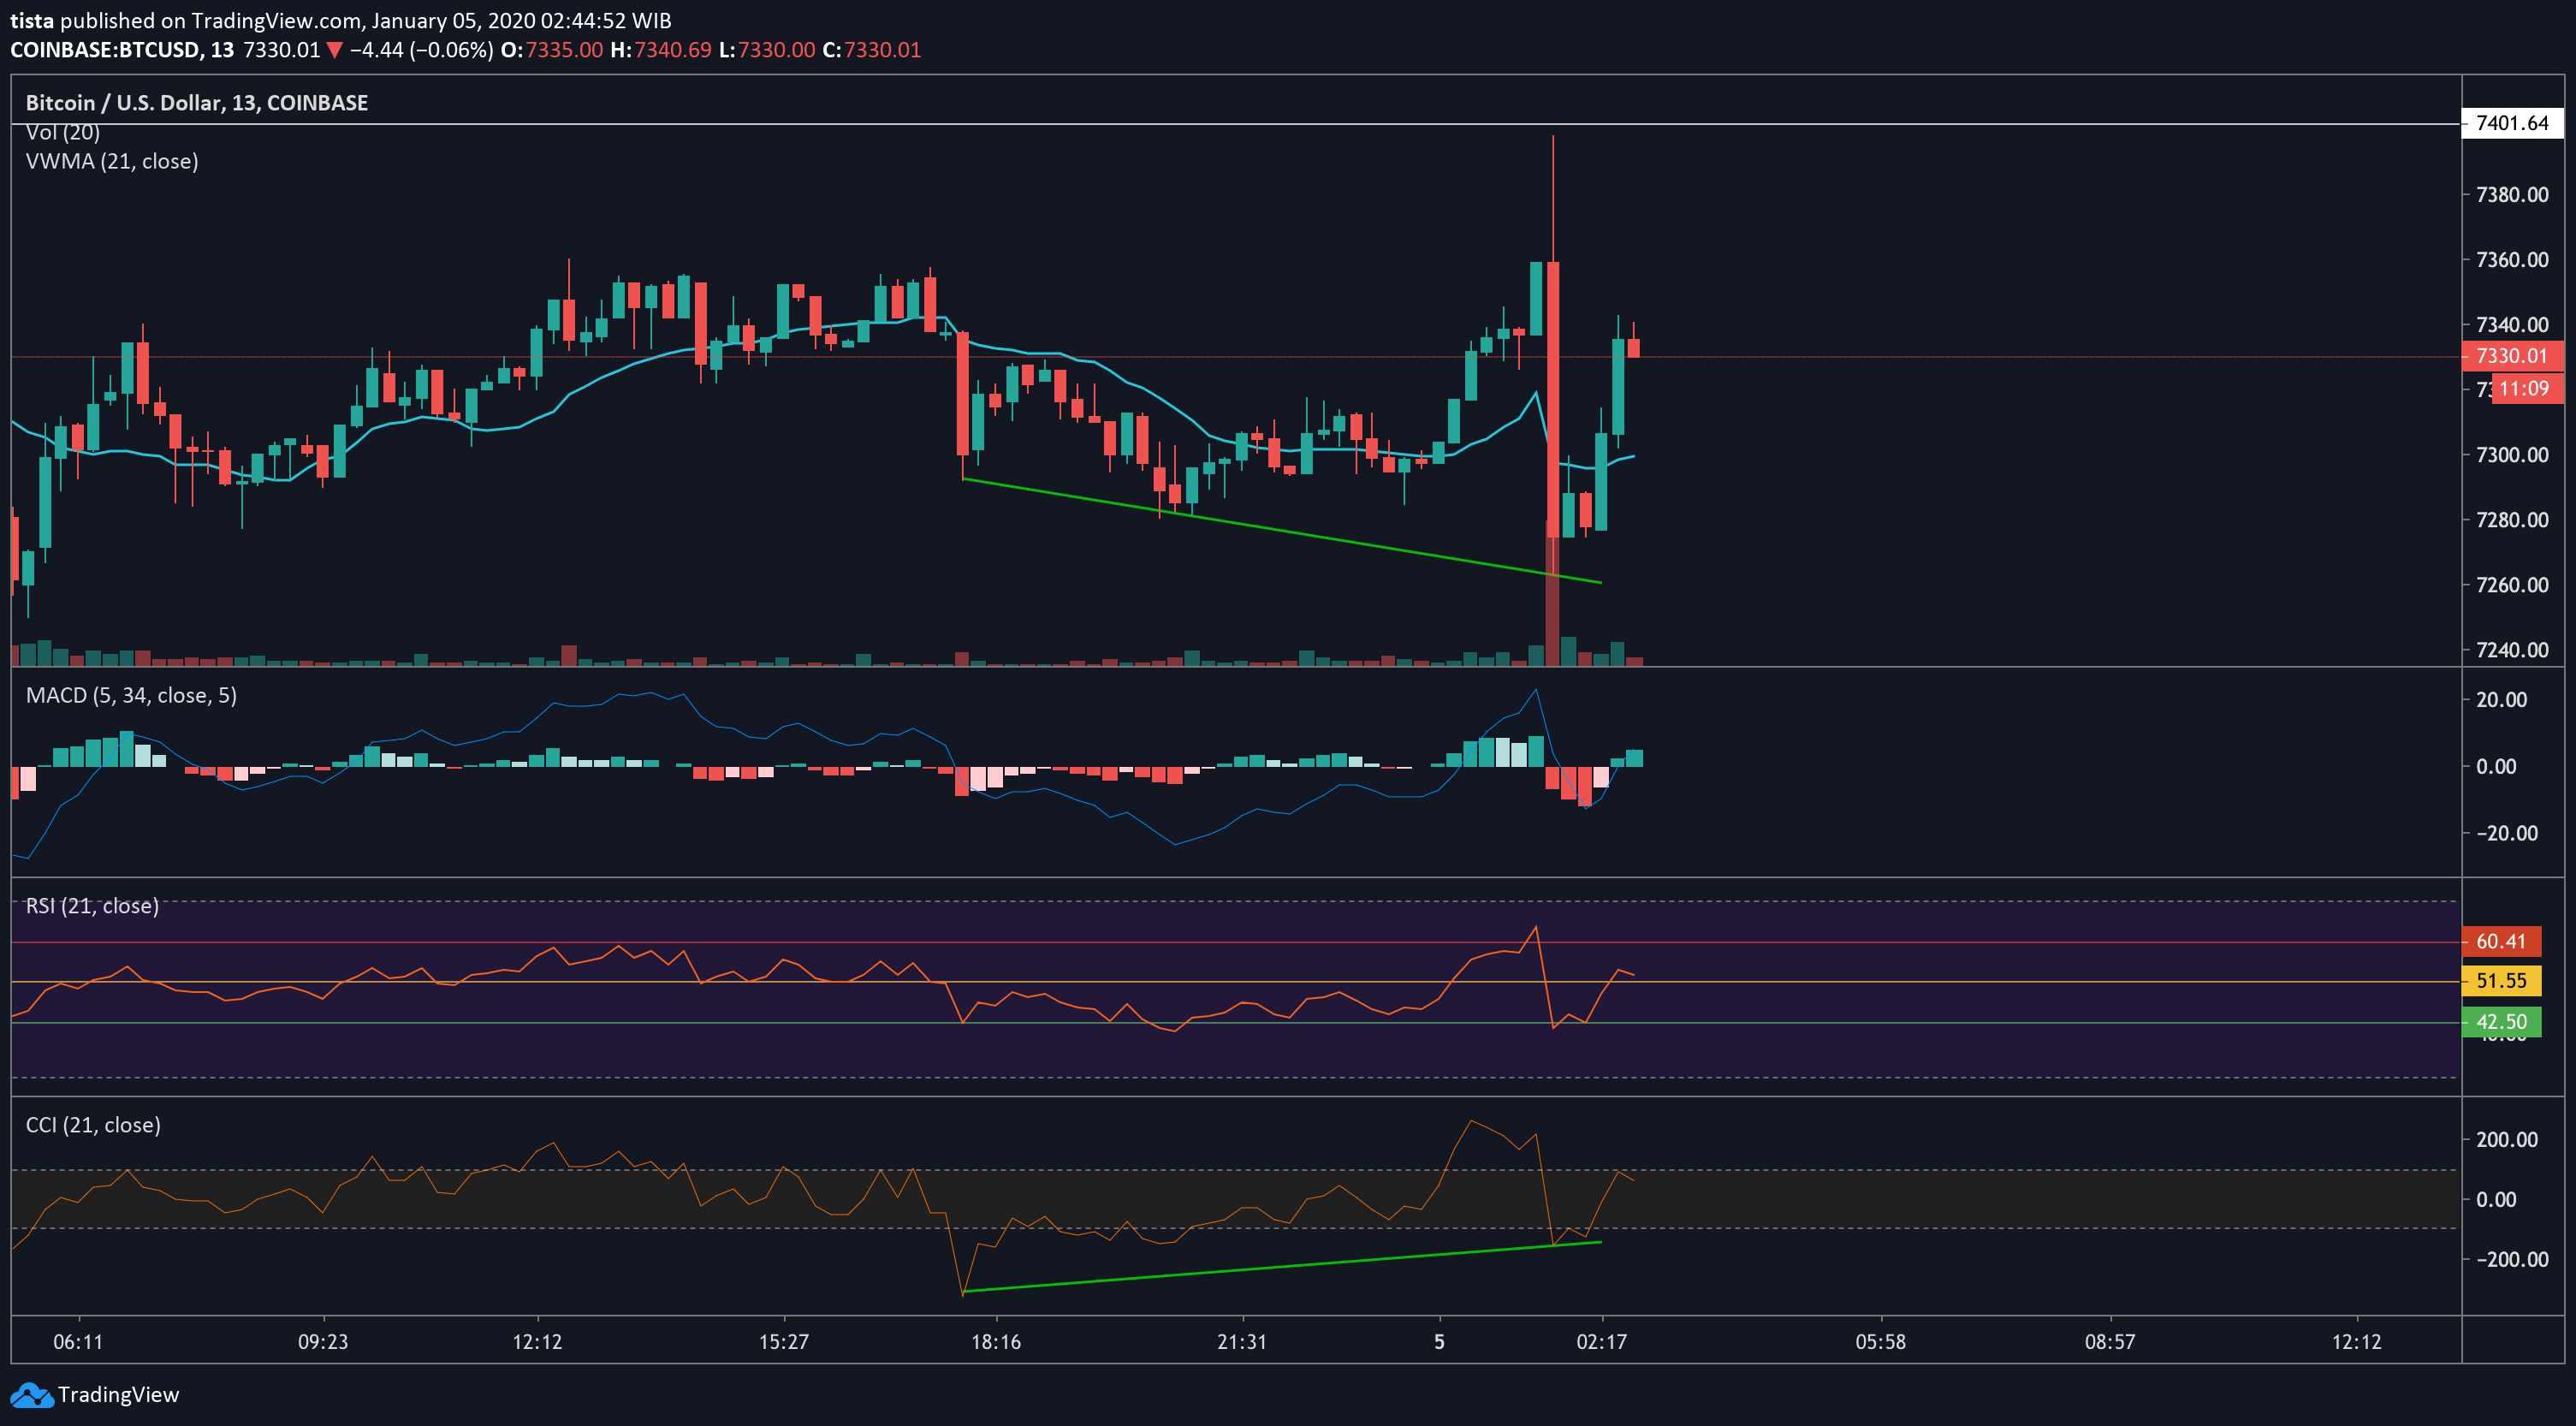Click the header C:7330.01 close value
This screenshot has width=2576, height=1426.
[x=872, y=50]
